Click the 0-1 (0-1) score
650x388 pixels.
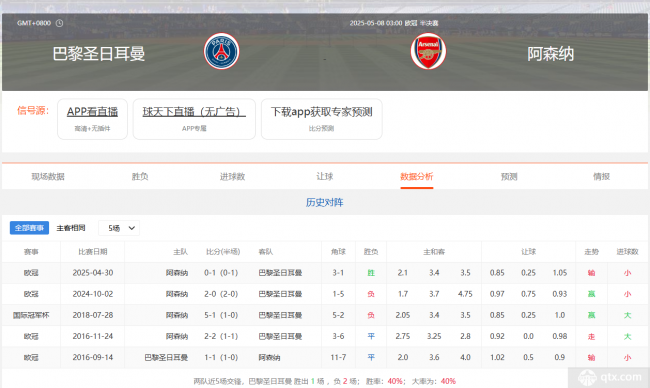pyautogui.click(x=221, y=273)
